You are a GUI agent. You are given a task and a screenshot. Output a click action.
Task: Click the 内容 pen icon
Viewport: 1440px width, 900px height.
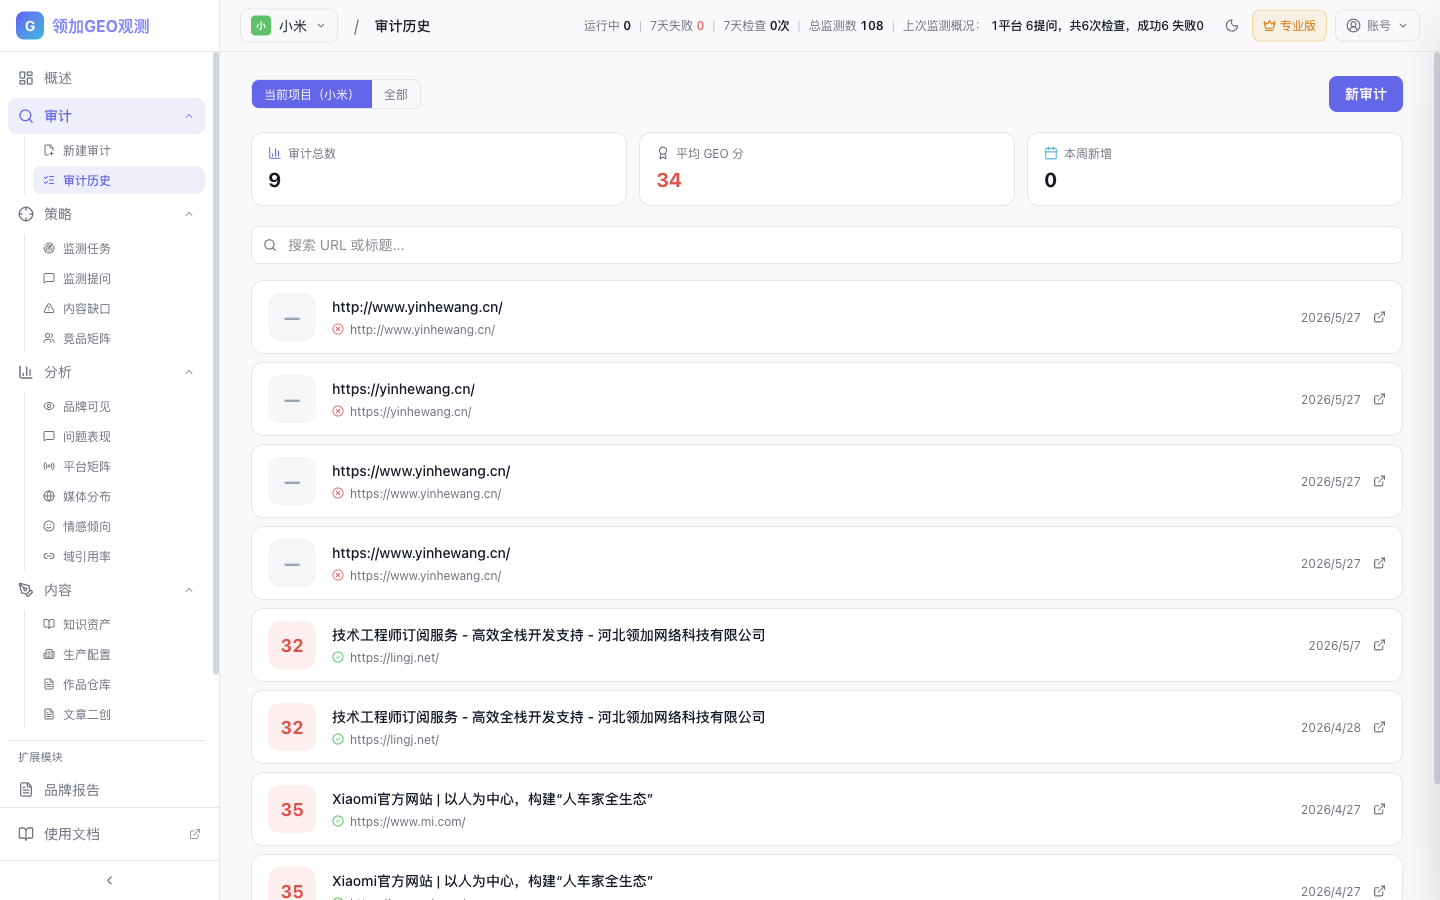(26, 590)
